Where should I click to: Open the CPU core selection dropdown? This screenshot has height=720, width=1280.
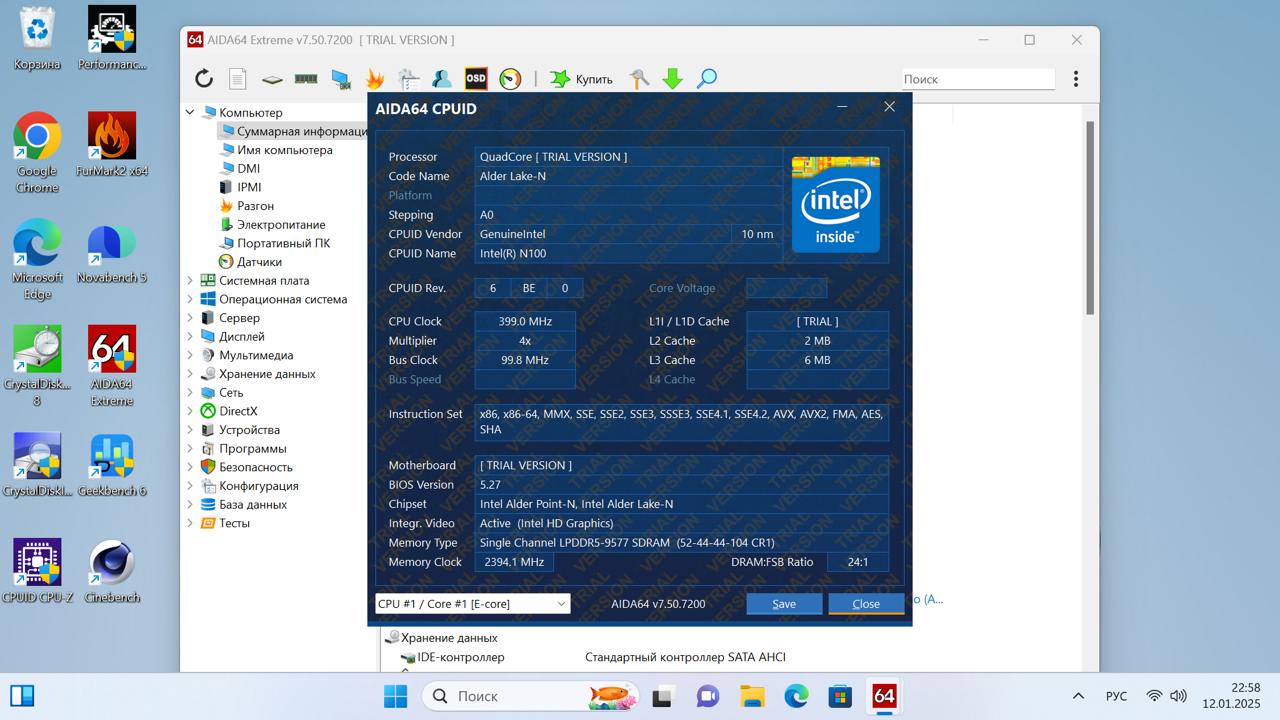pyautogui.click(x=472, y=604)
